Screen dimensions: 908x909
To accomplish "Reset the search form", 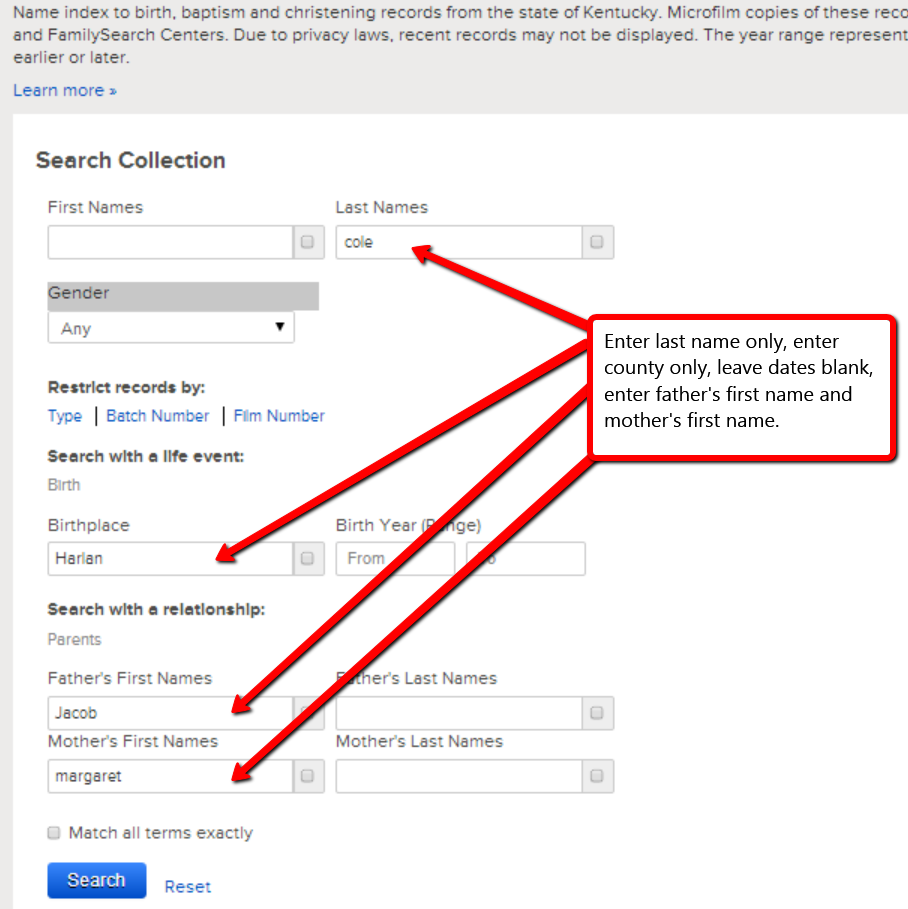I will 188,886.
